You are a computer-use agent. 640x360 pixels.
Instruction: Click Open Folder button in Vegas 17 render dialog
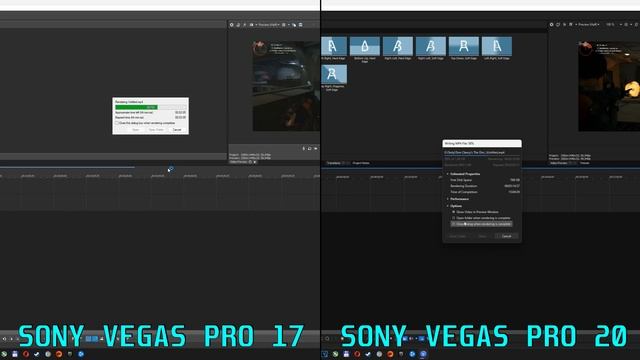pyautogui.click(x=156, y=130)
